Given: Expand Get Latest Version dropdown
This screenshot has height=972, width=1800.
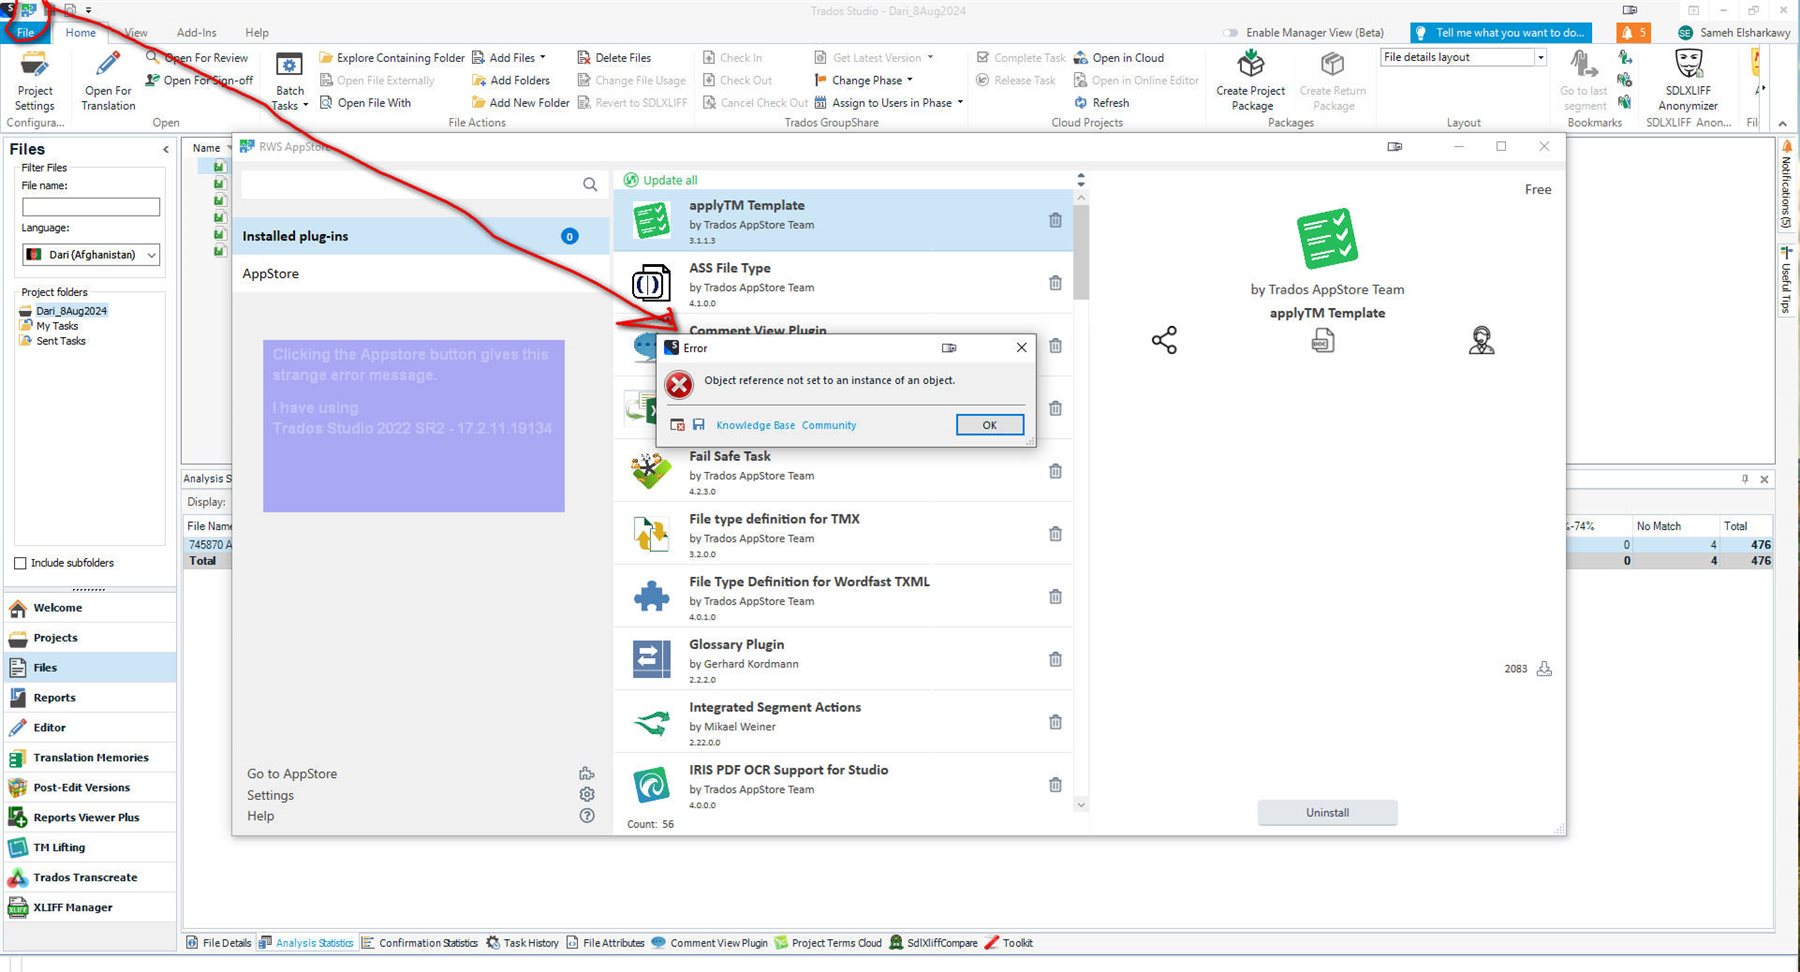Looking at the screenshot, I should click(x=930, y=58).
